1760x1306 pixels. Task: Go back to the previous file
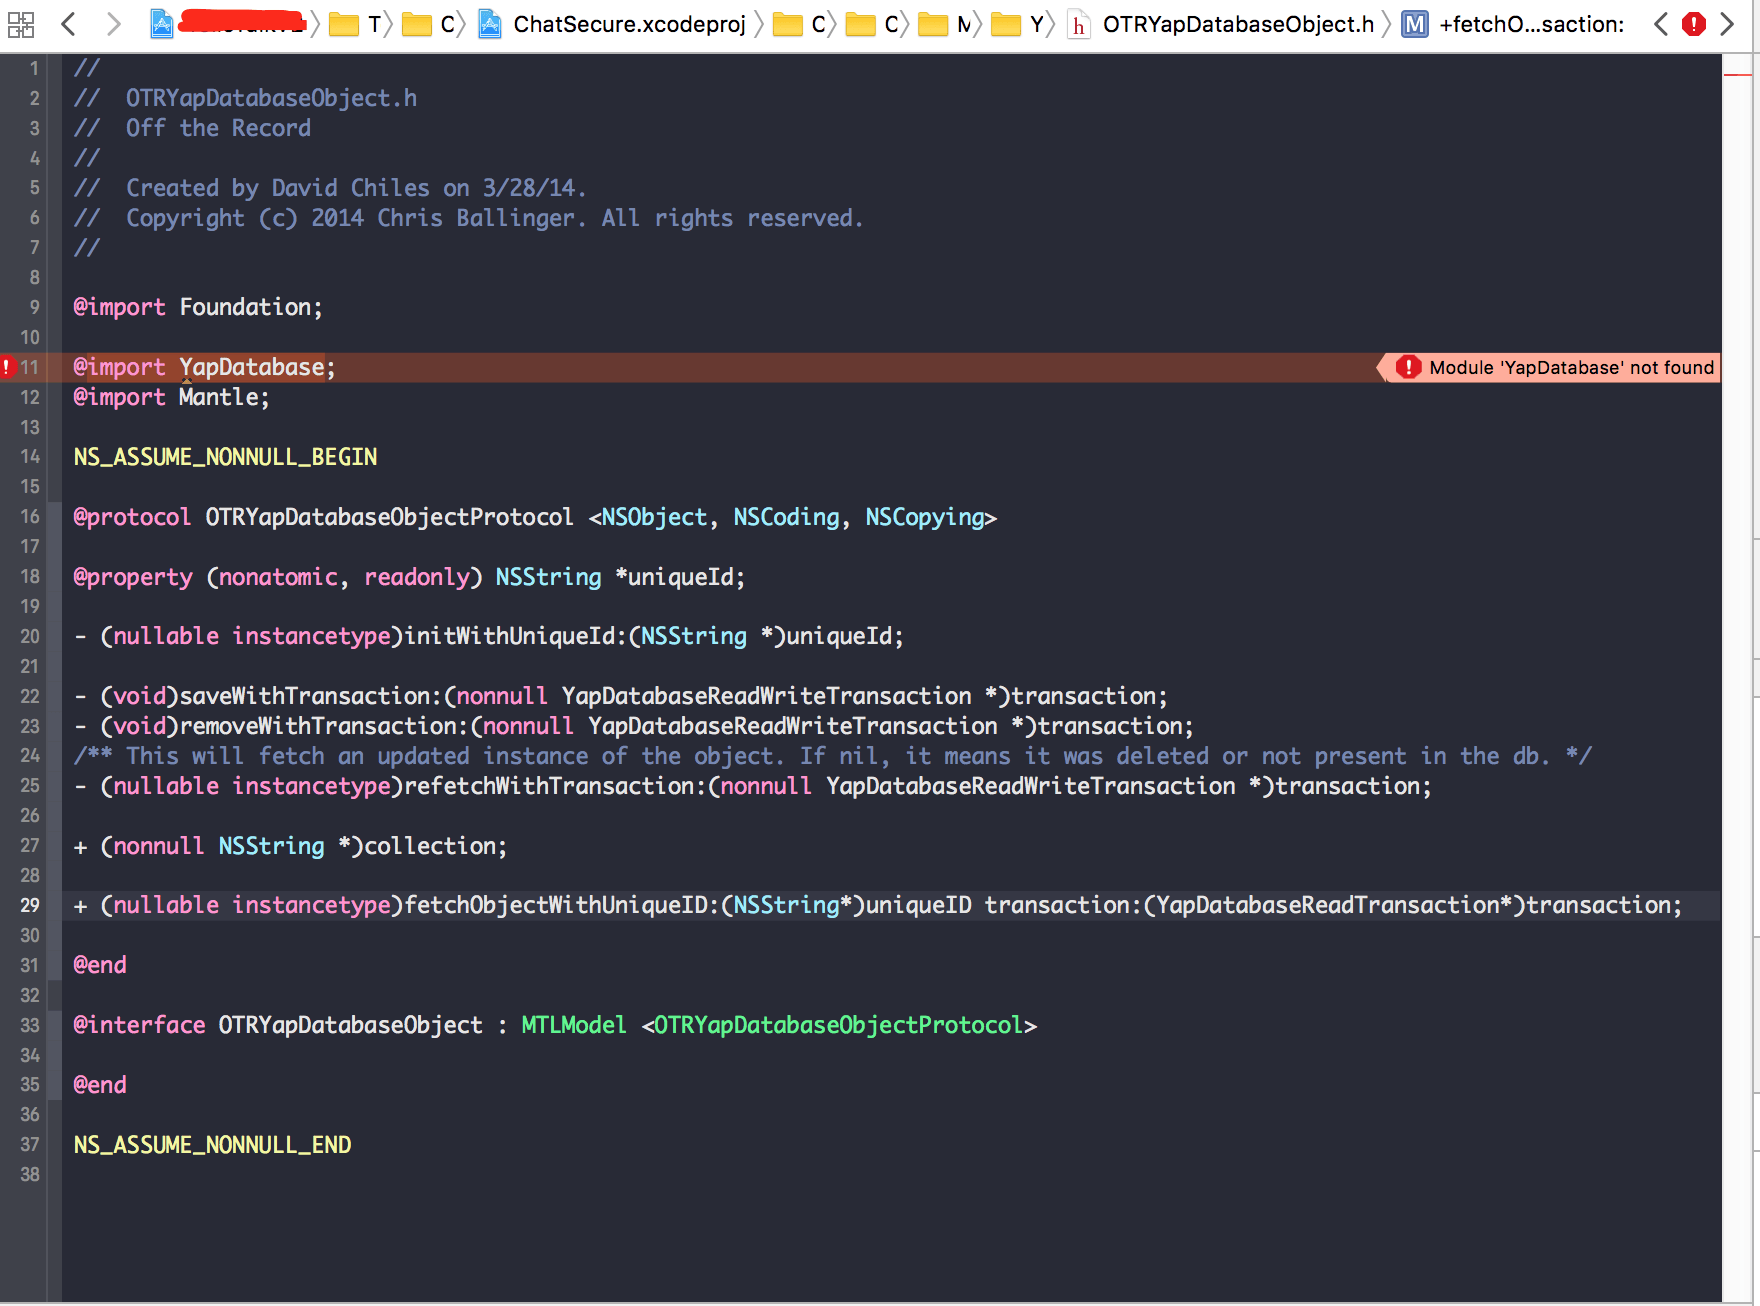coord(68,24)
